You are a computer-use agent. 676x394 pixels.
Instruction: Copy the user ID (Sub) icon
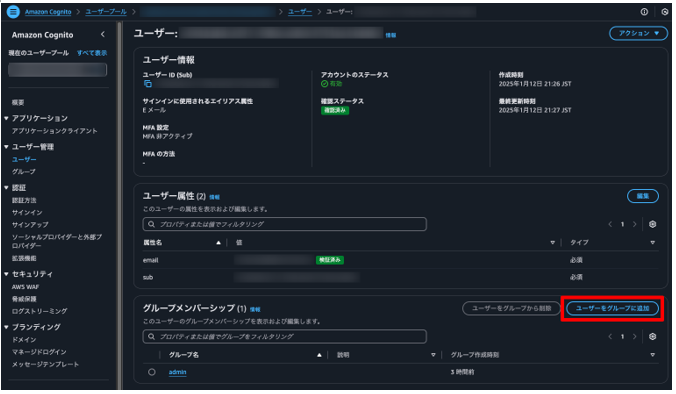(147, 84)
